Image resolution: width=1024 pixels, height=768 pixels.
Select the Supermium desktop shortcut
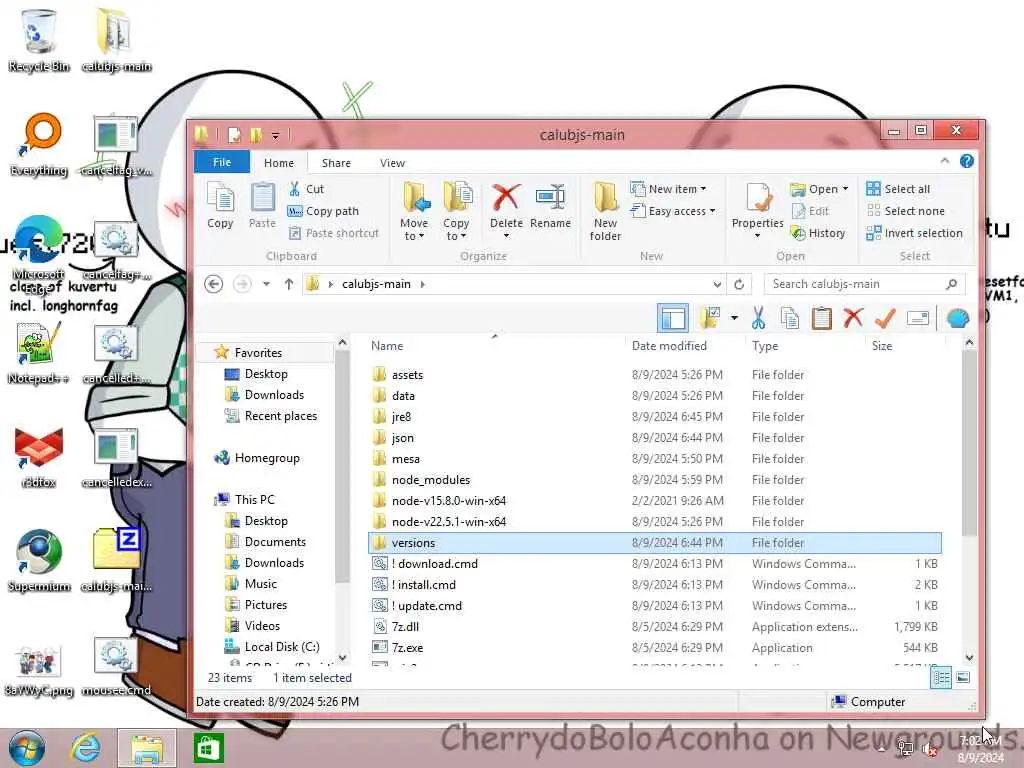point(39,561)
